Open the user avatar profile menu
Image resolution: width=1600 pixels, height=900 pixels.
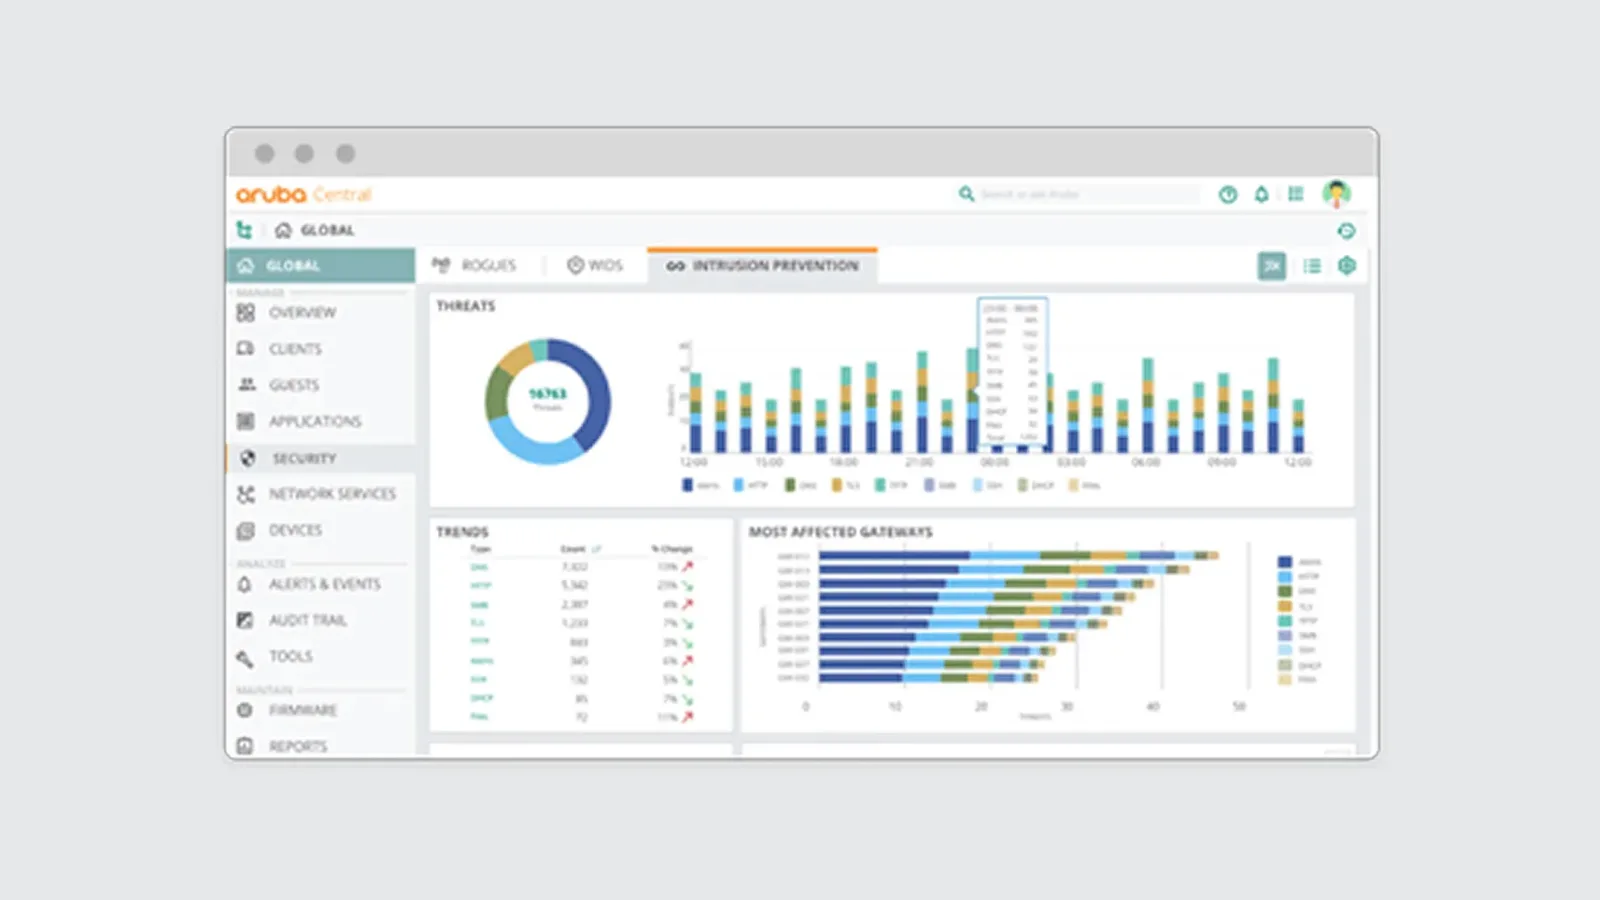(1336, 194)
